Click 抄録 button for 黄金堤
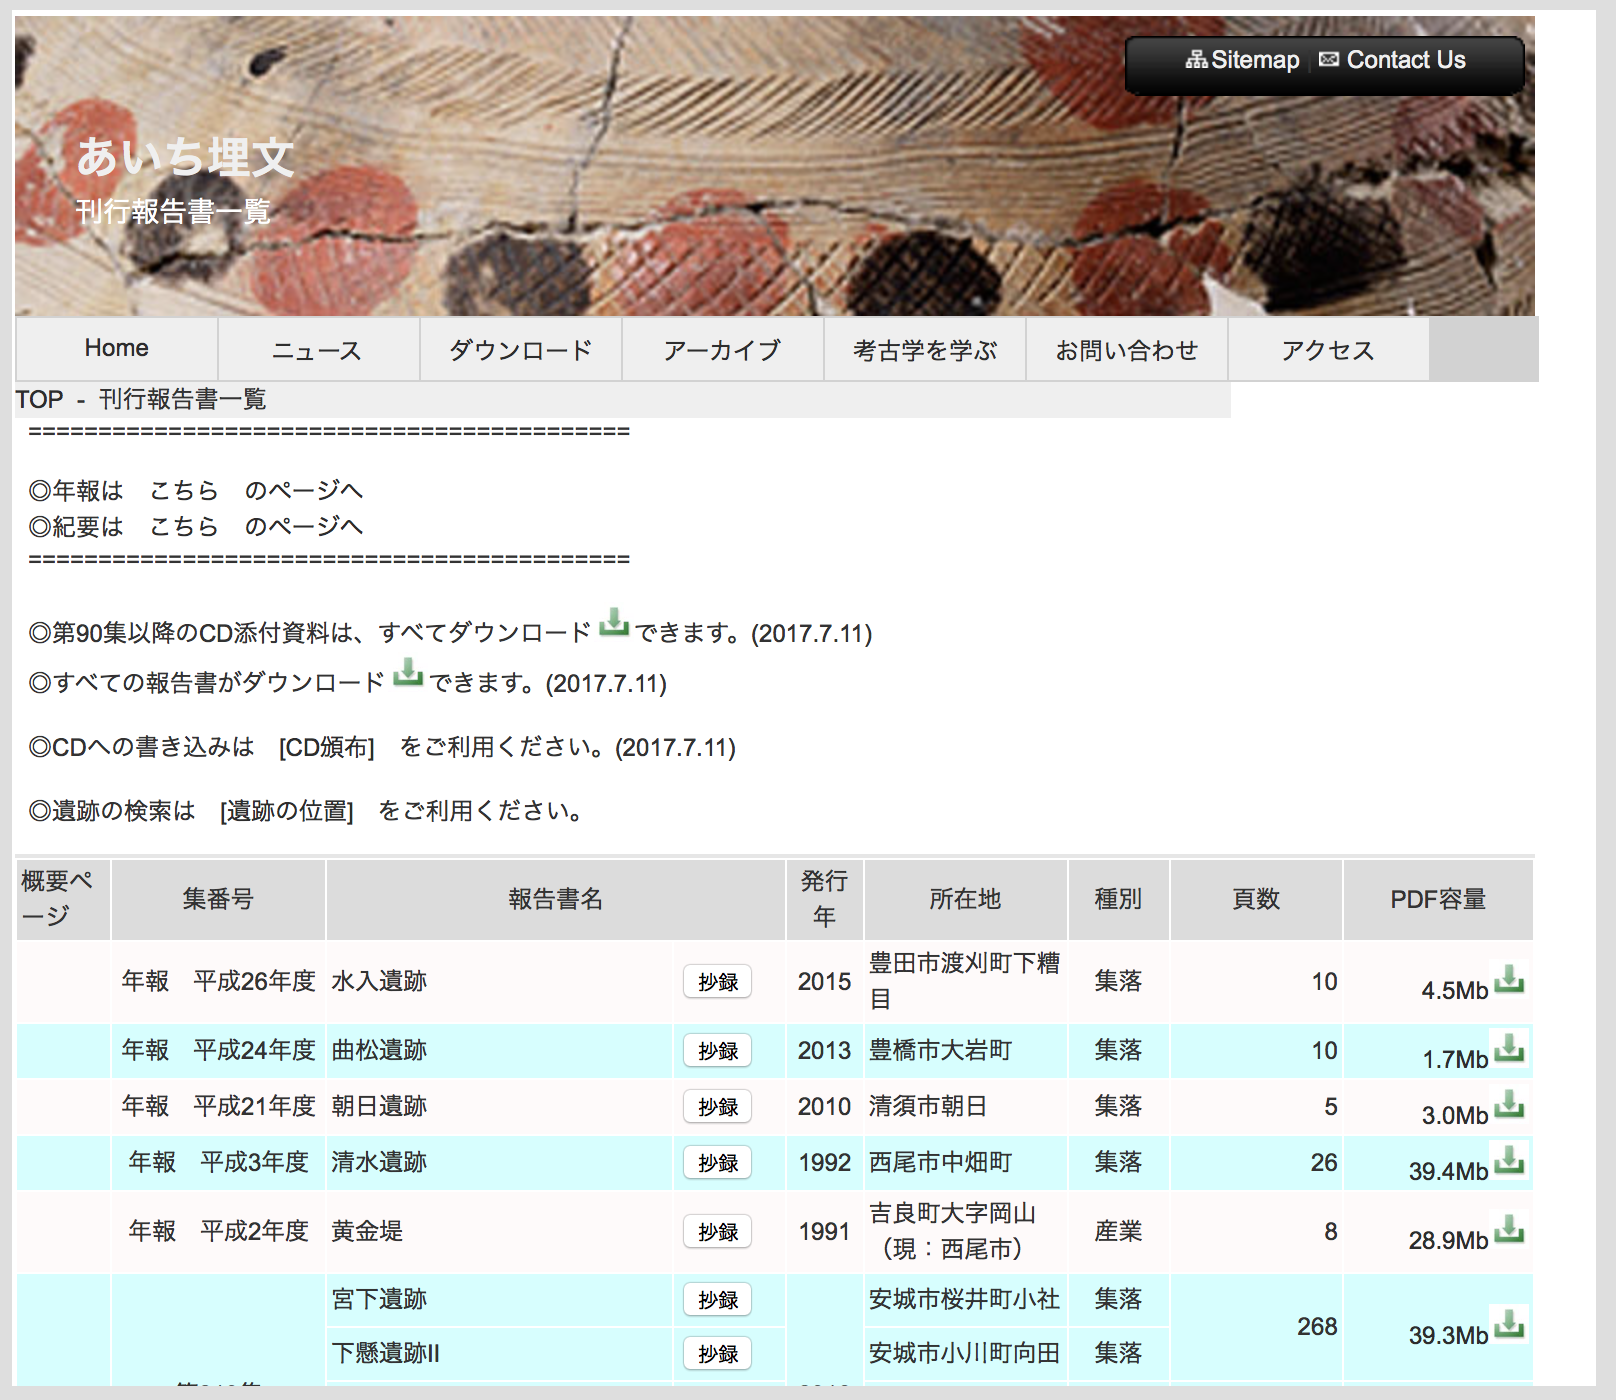Image resolution: width=1616 pixels, height=1400 pixels. click(x=718, y=1231)
